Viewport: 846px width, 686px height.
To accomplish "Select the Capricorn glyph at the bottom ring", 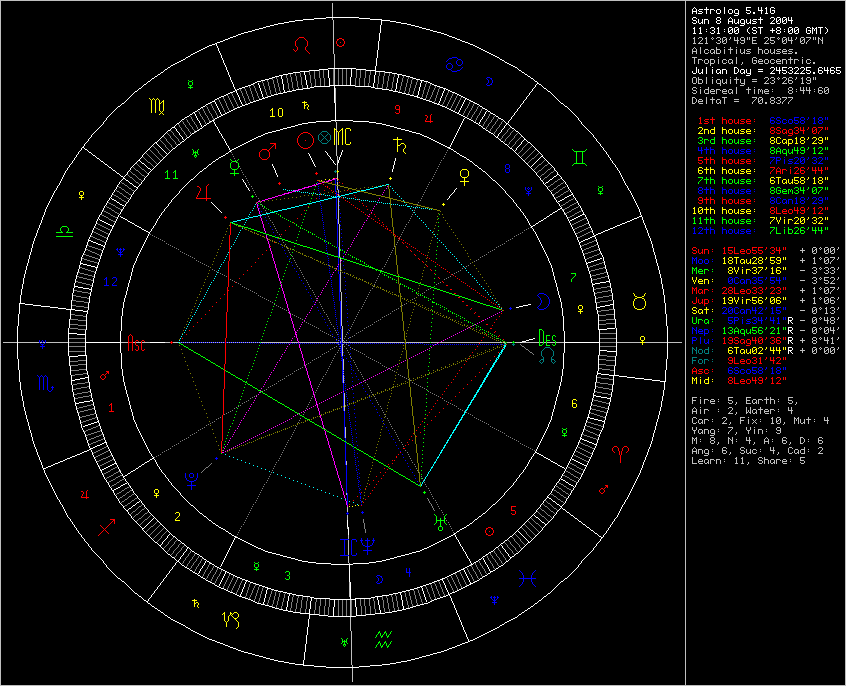I will pyautogui.click(x=231, y=620).
